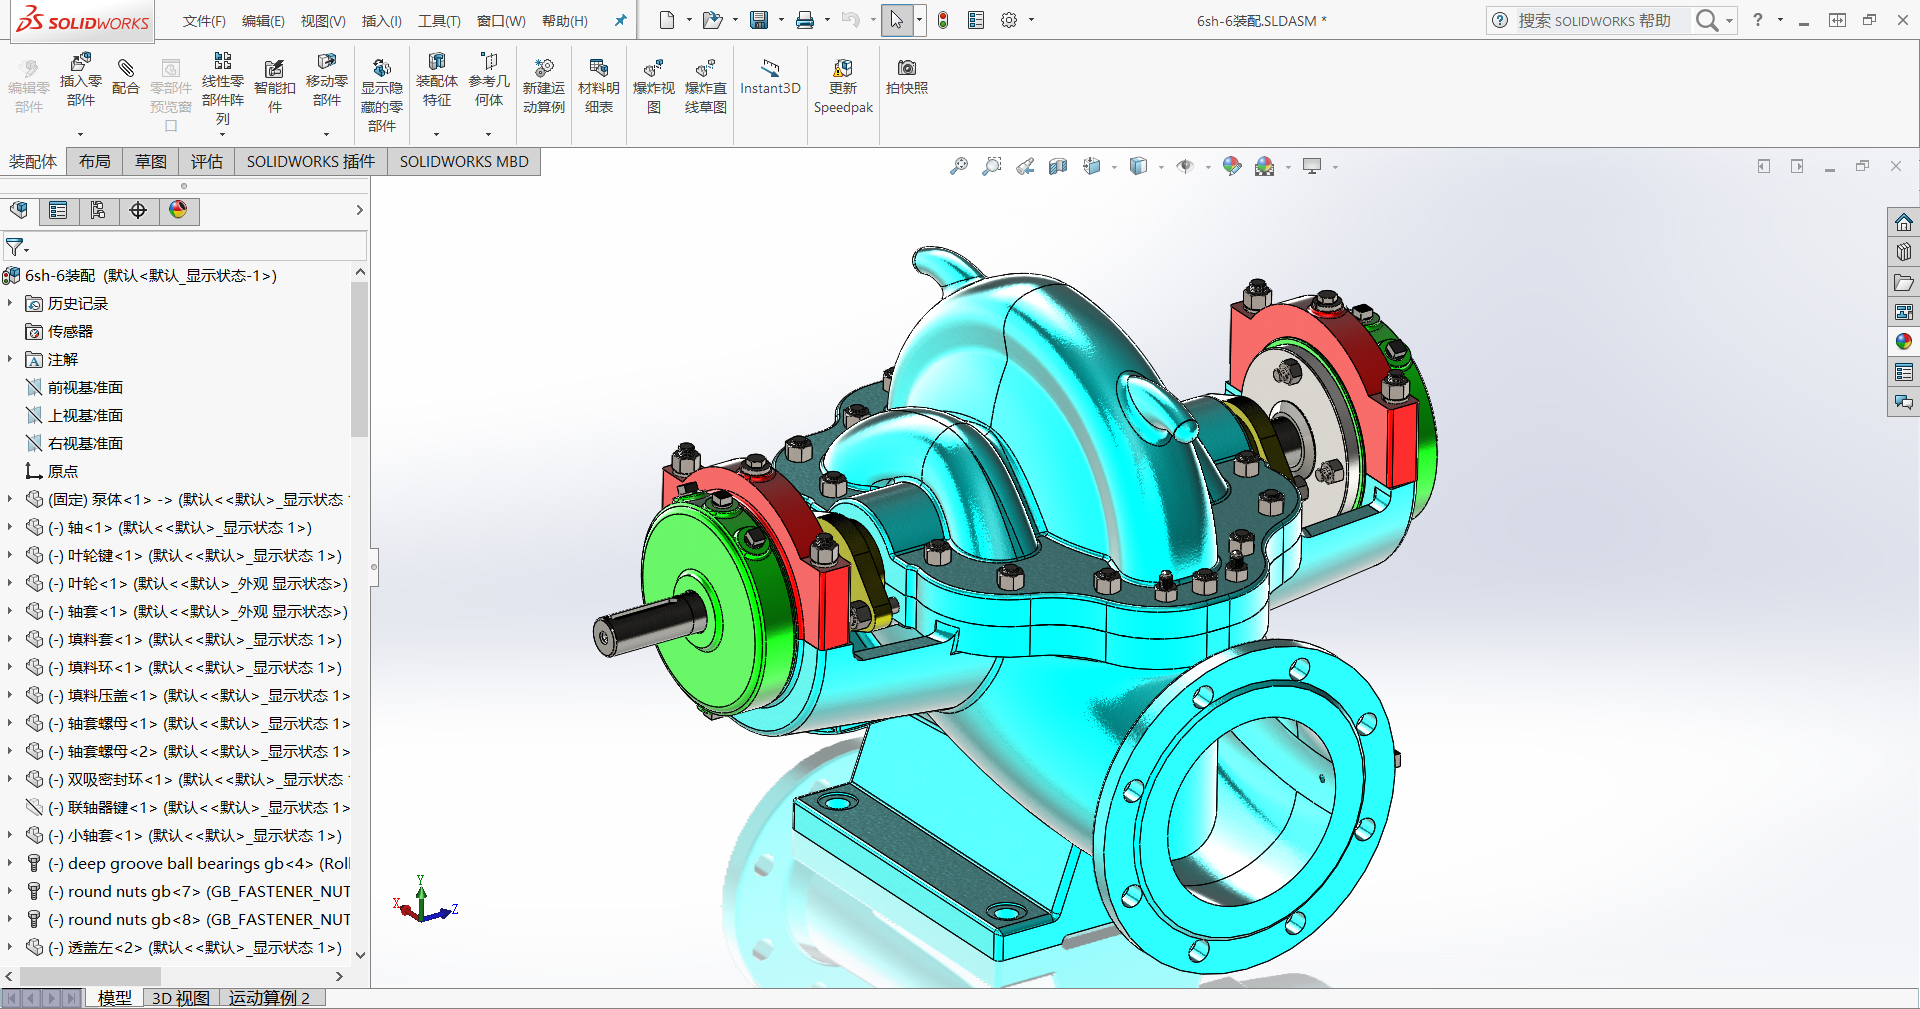Viewport: 1920px width, 1009px height.
Task: Open Move Component dropdown arrow
Action: point(327,133)
